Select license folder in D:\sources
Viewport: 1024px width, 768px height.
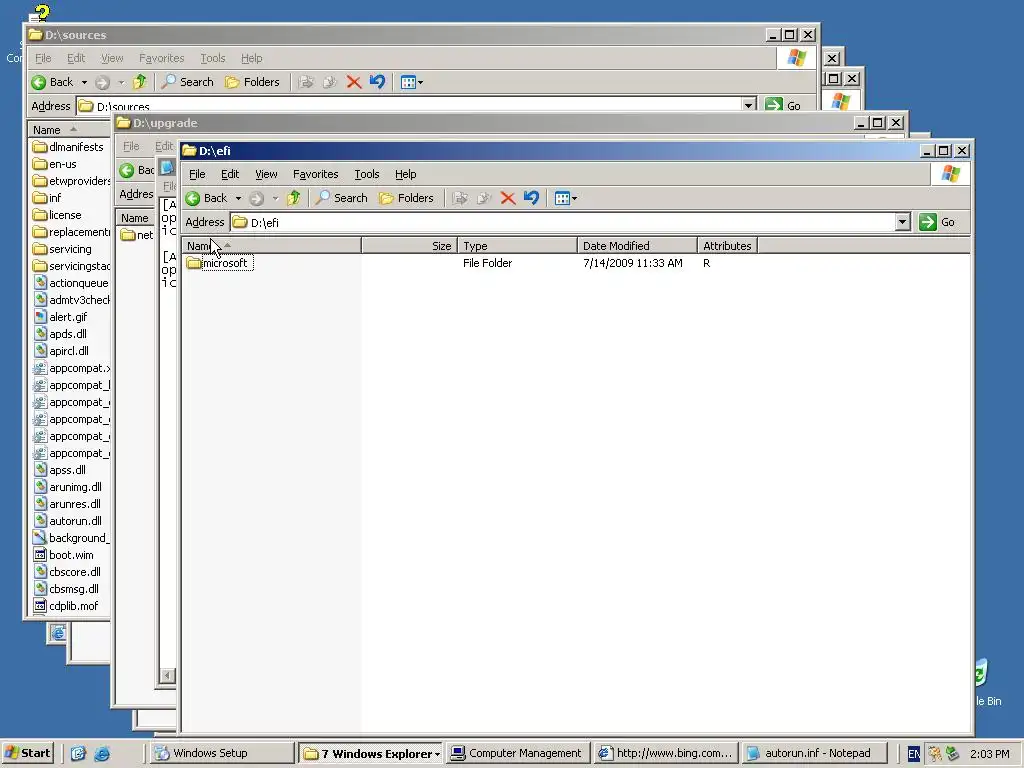tap(57, 215)
